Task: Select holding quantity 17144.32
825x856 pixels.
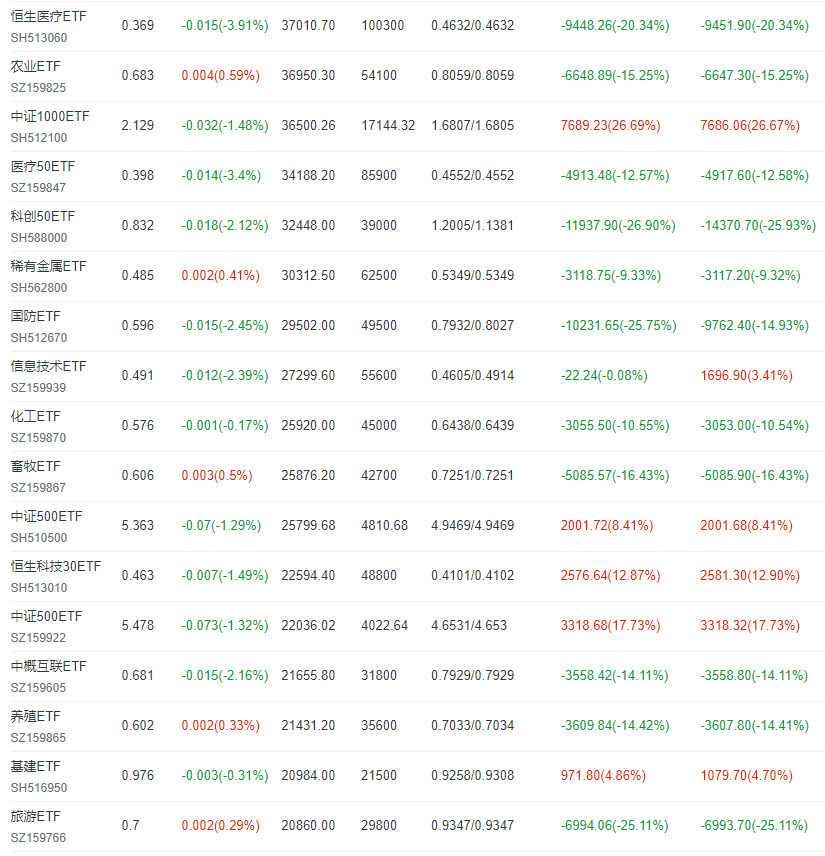Action: (388, 126)
